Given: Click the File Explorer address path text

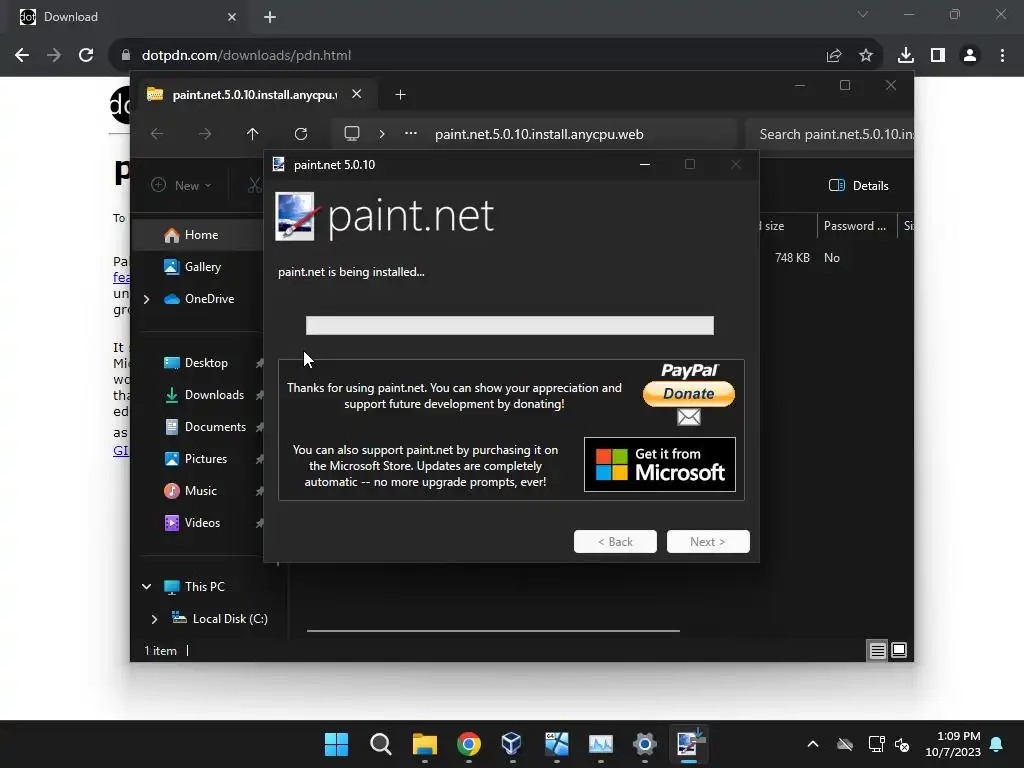Looking at the screenshot, I should 539,134.
